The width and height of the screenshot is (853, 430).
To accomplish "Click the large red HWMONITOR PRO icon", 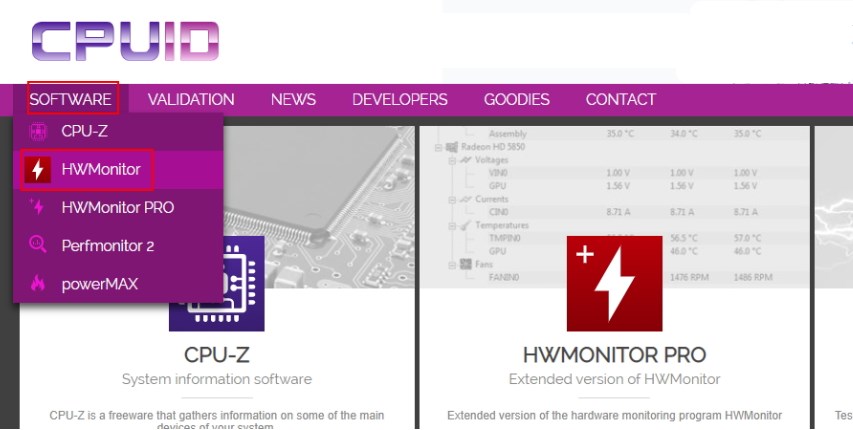I will 614,283.
